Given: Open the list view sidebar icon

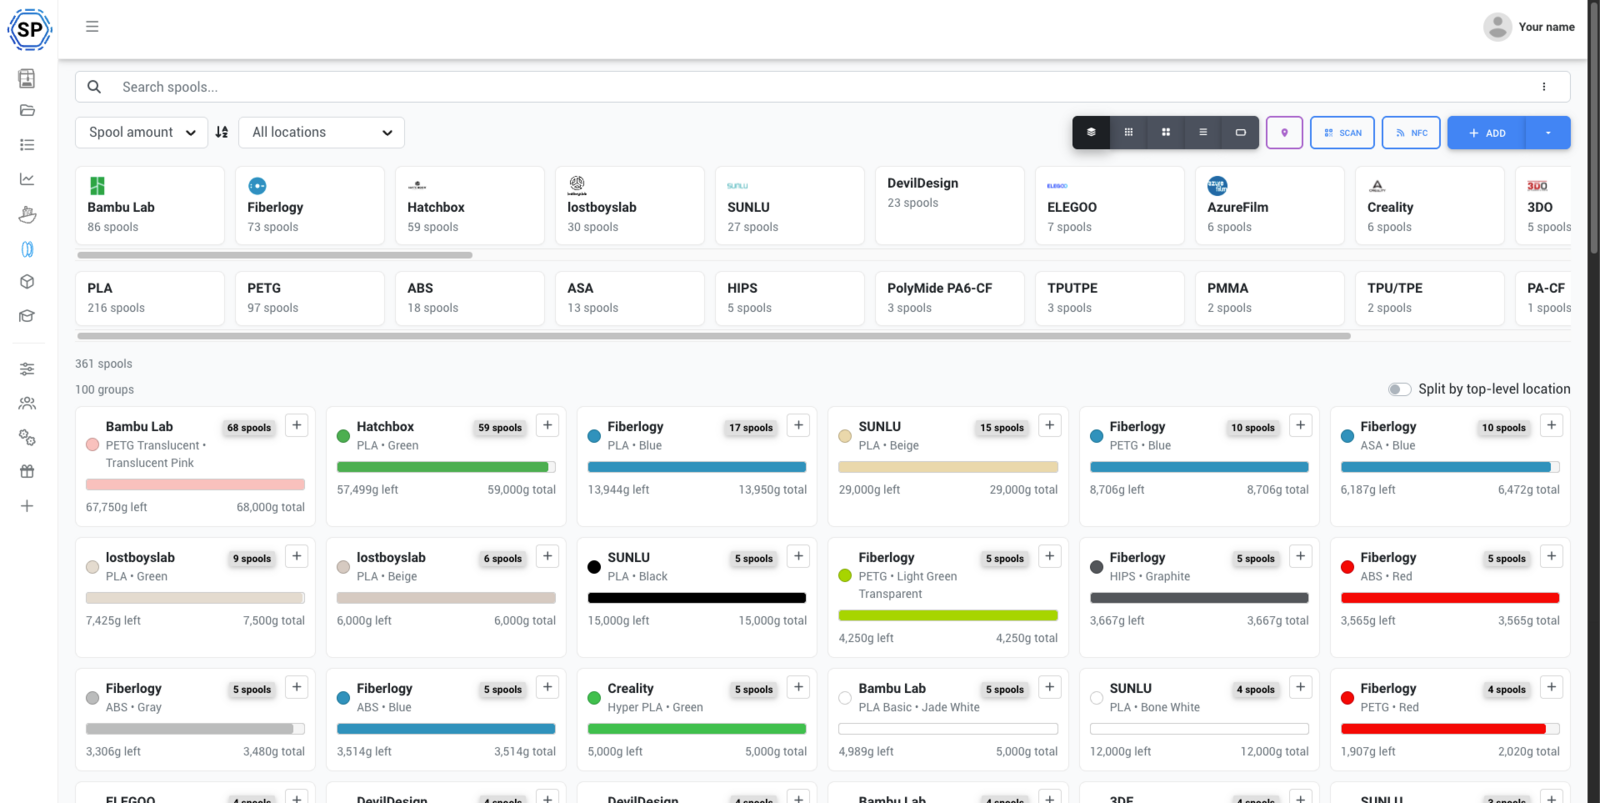Looking at the screenshot, I should click(x=27, y=145).
